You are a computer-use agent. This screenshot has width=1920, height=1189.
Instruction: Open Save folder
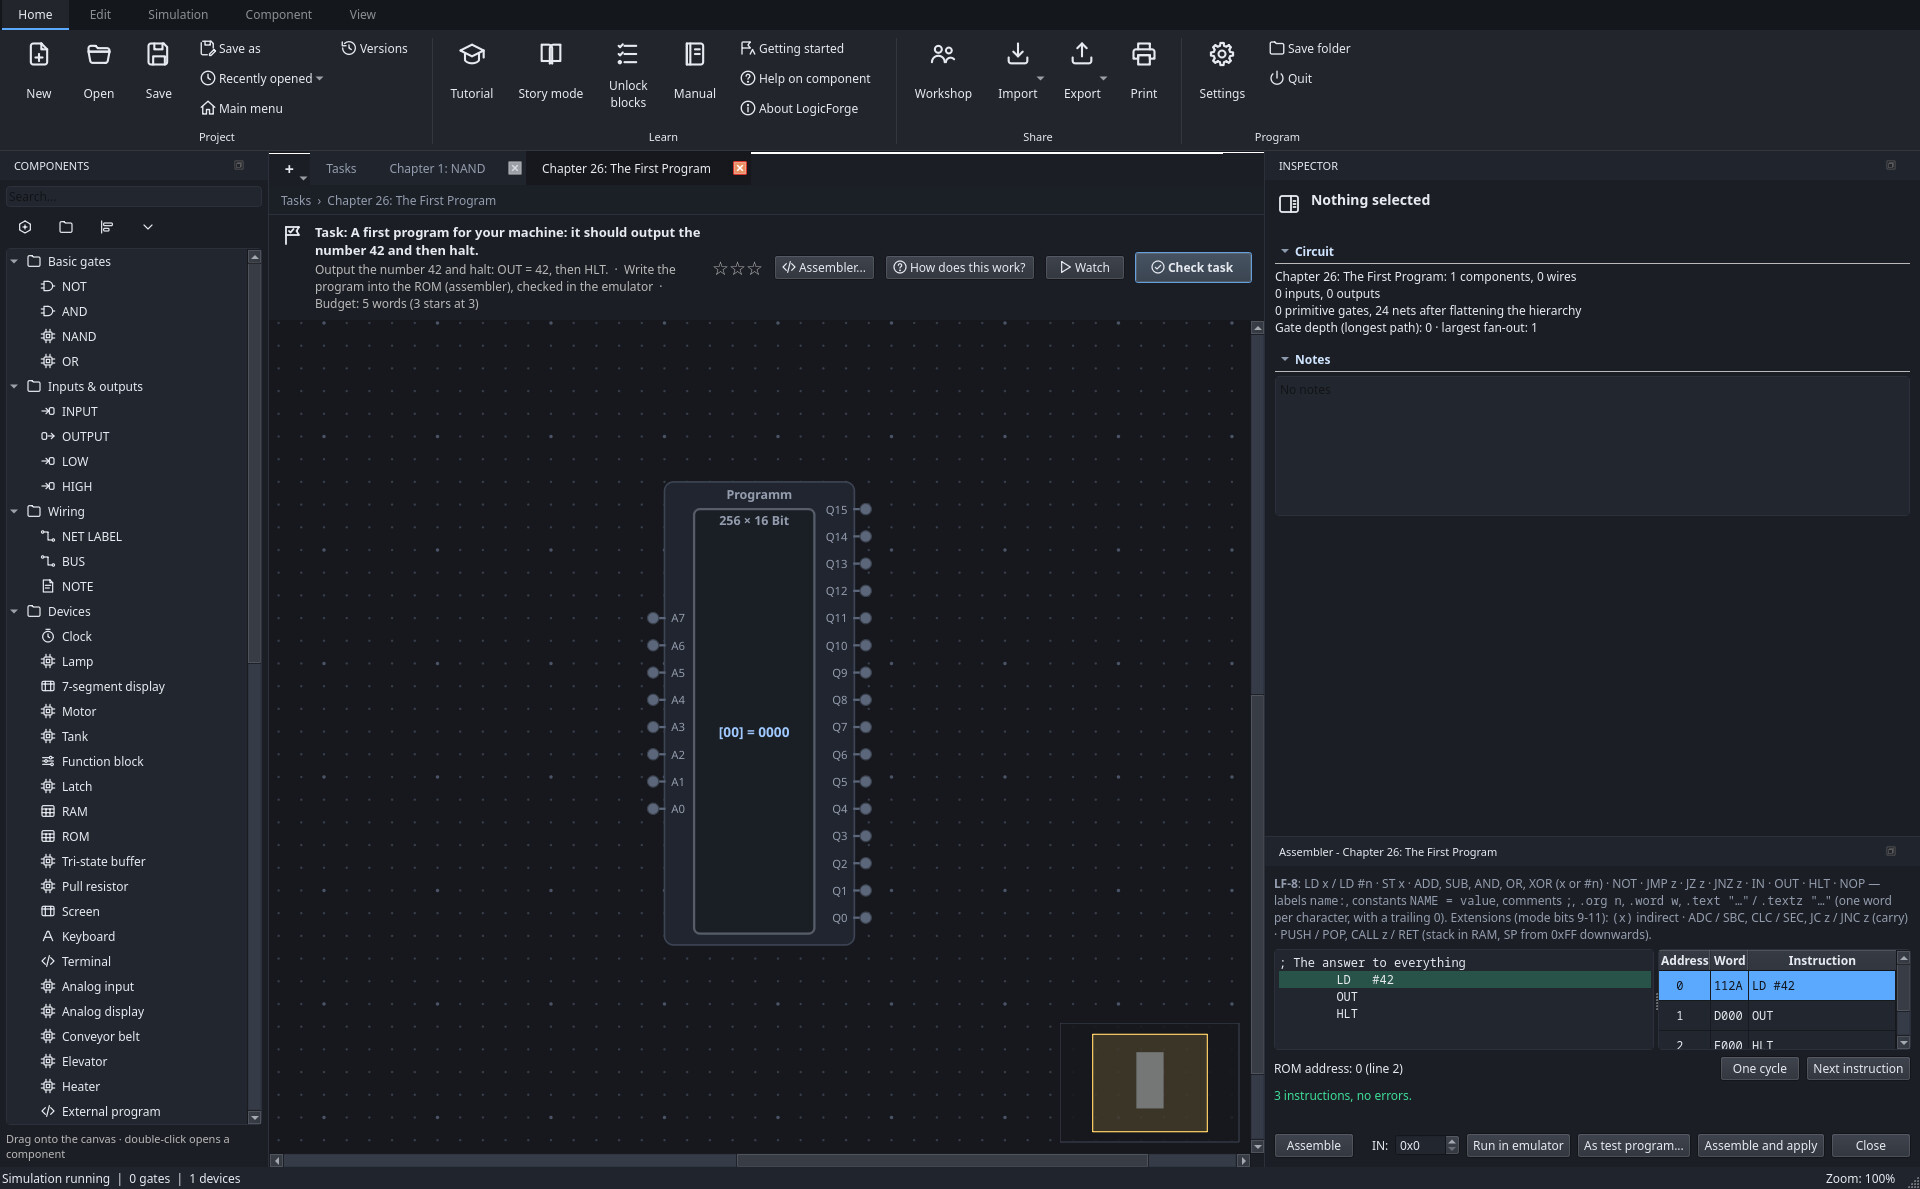point(1309,48)
